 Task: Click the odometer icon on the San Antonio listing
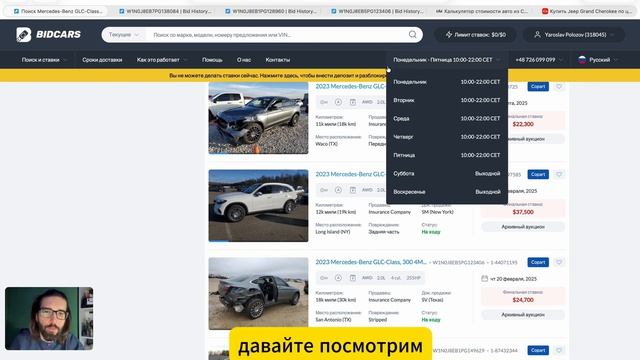pyautogui.click(x=338, y=278)
